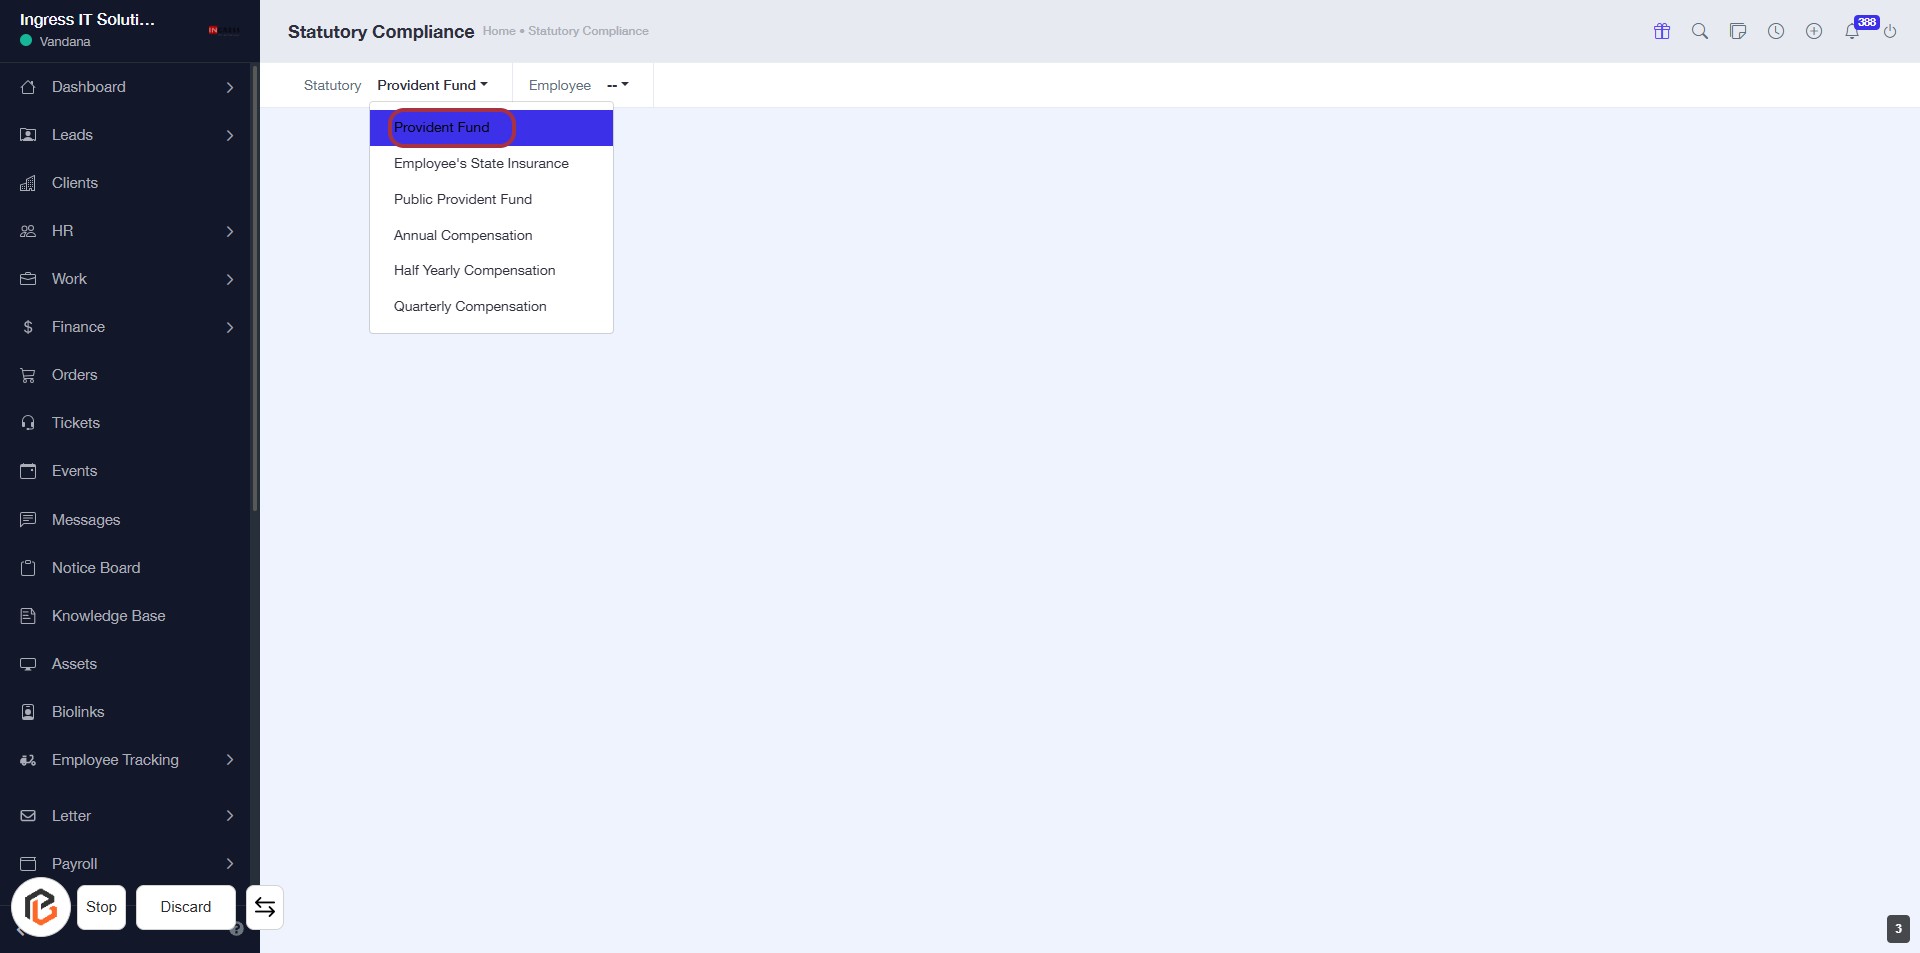
Task: Select Public Provident Fund option
Action: click(x=463, y=199)
